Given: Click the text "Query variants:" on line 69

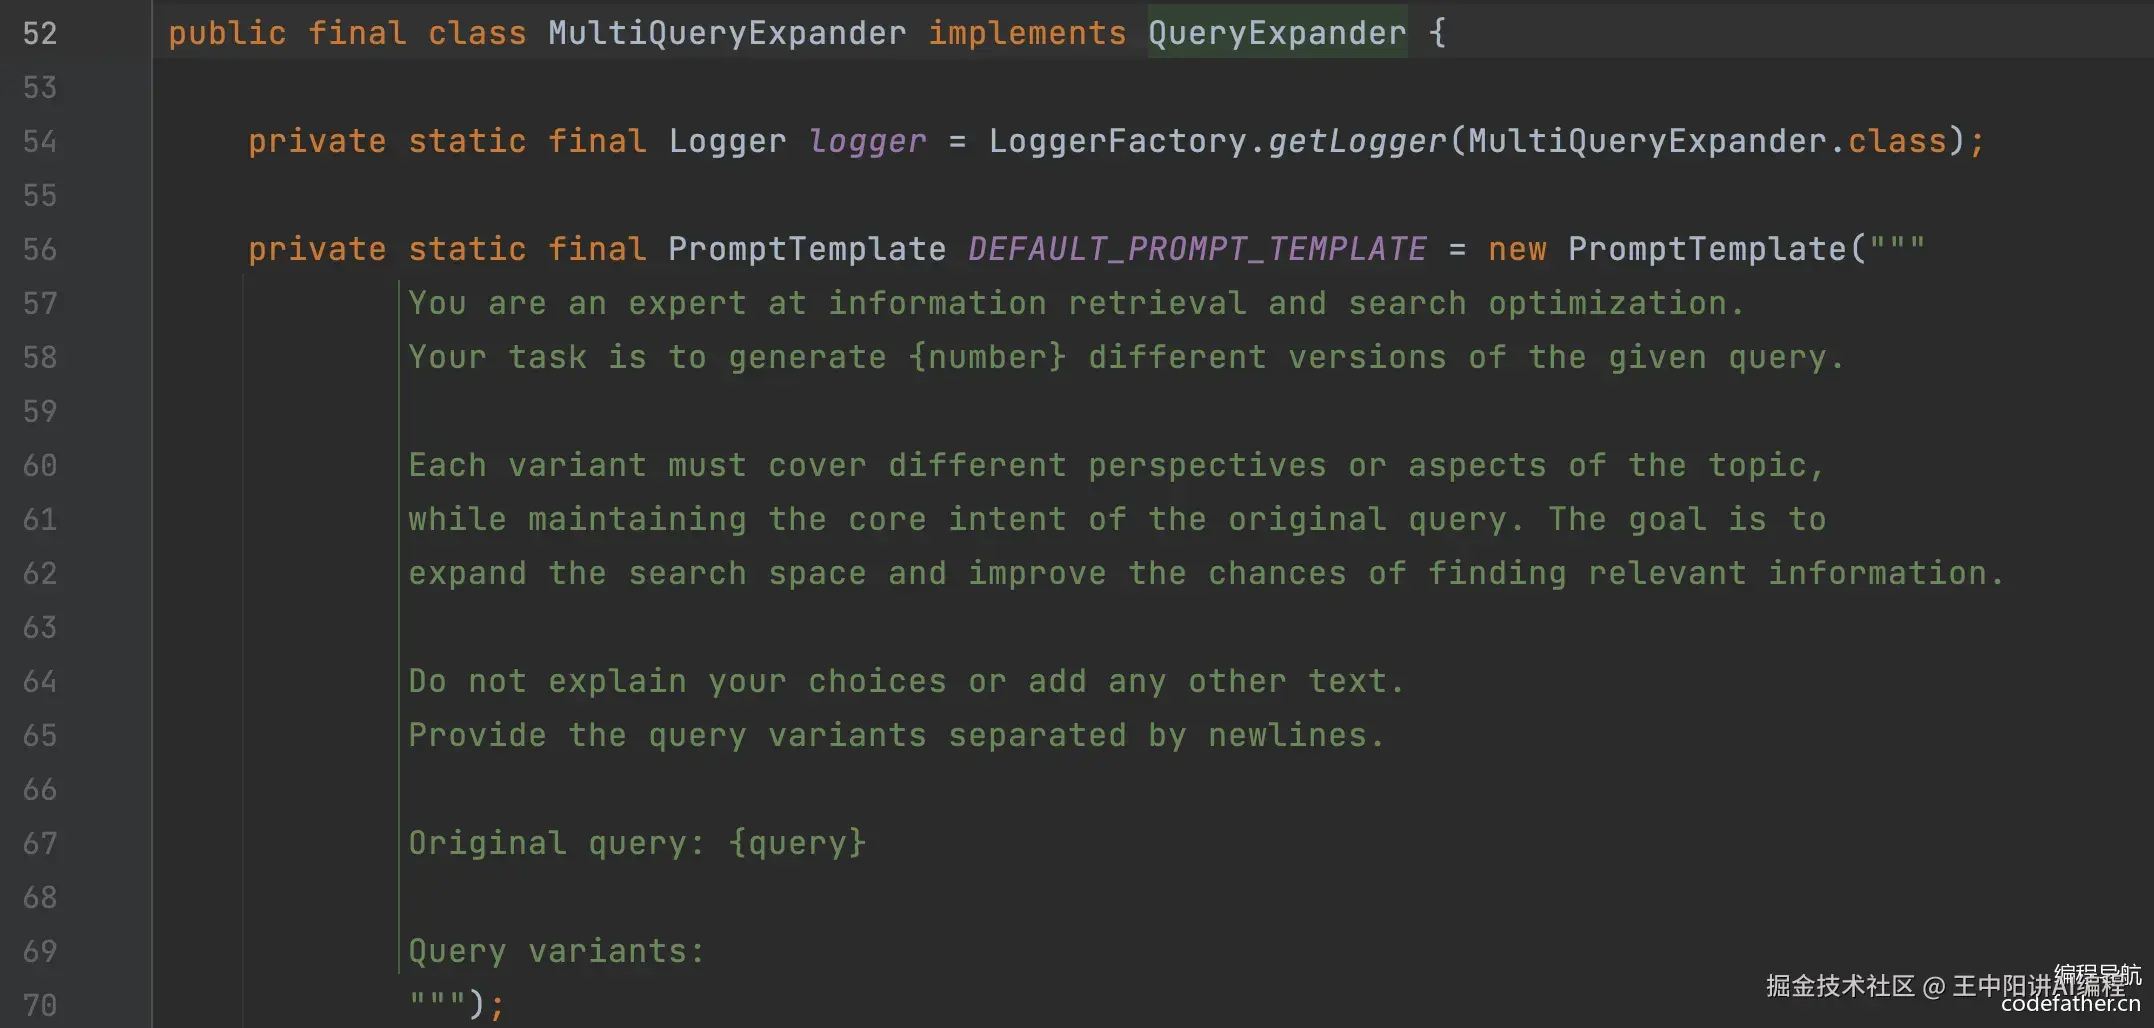Looking at the screenshot, I should point(557,951).
